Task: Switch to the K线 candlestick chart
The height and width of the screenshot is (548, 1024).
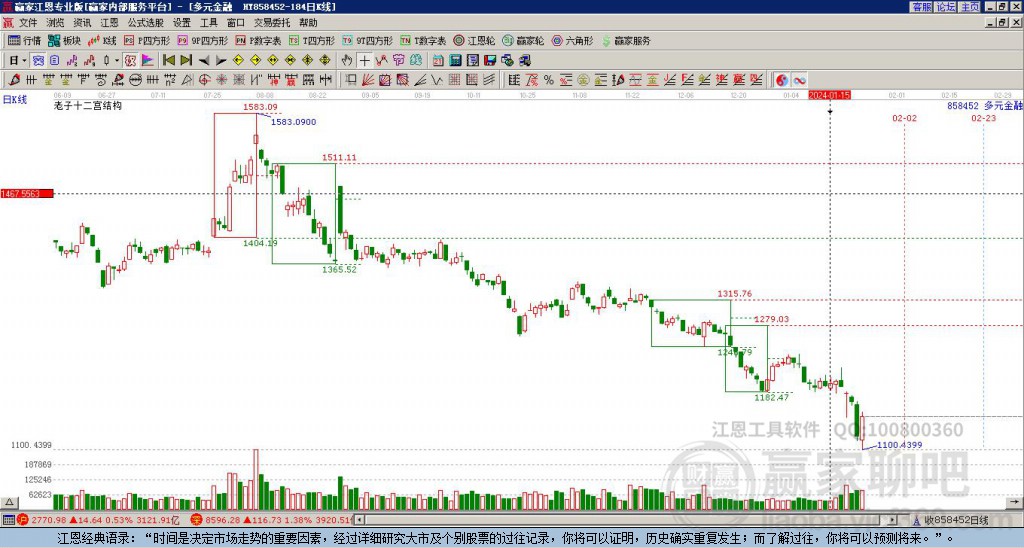Action: (103, 40)
